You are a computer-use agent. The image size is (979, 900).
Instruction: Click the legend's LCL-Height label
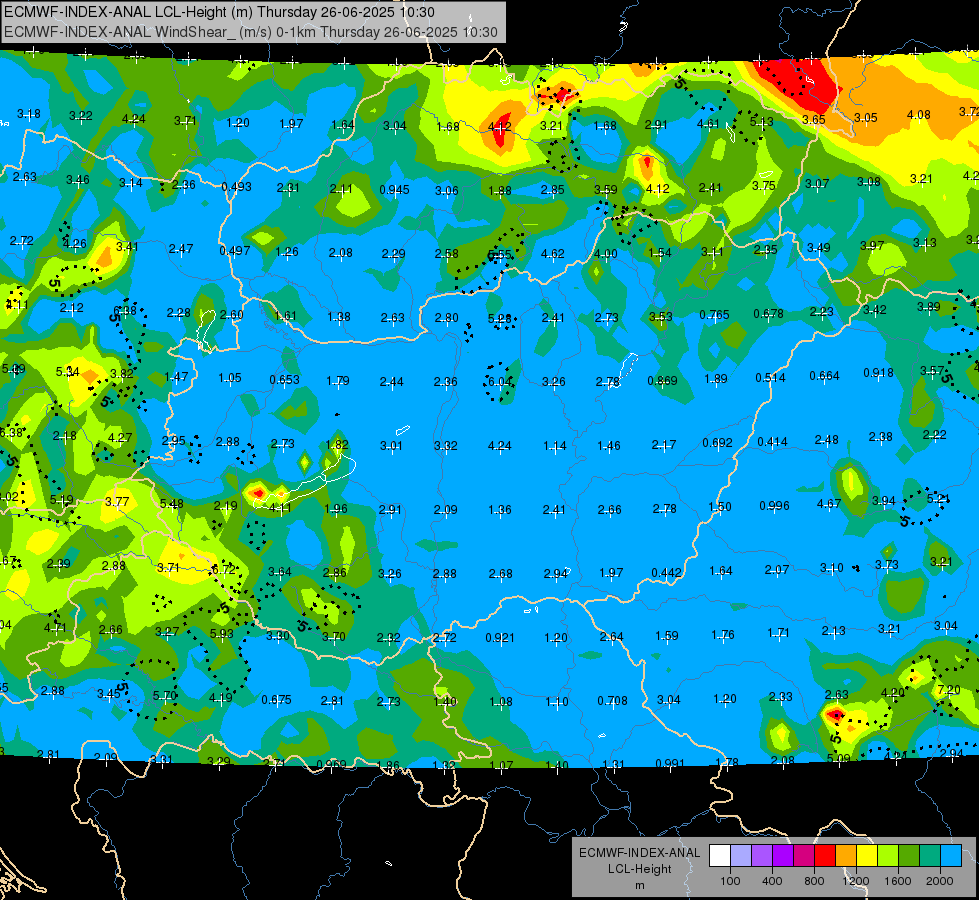pyautogui.click(x=639, y=869)
